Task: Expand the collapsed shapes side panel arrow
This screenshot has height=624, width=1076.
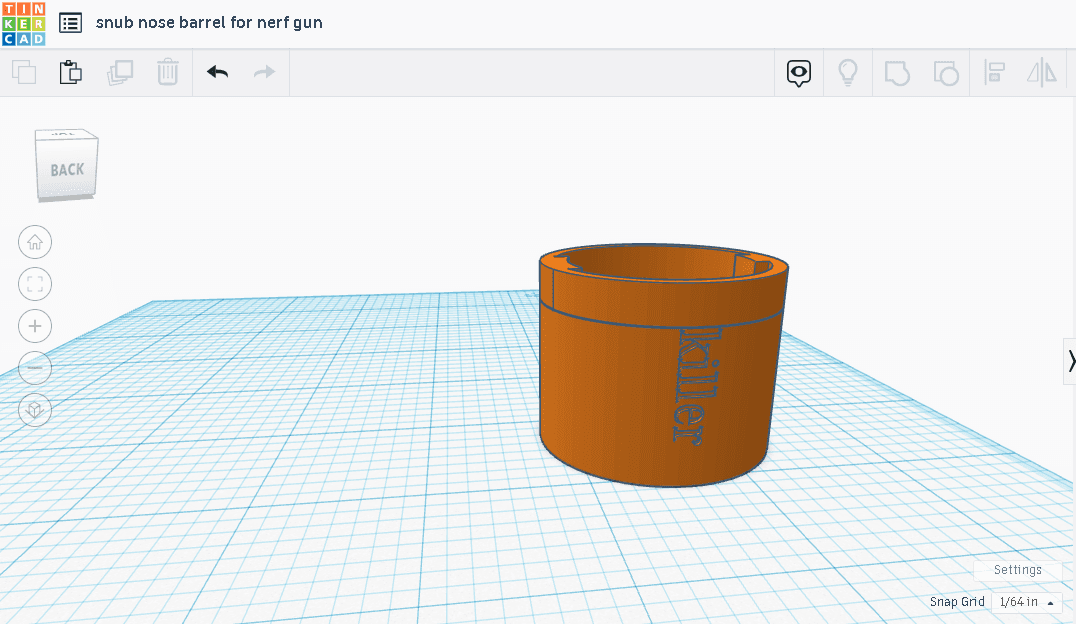Action: (x=1070, y=361)
